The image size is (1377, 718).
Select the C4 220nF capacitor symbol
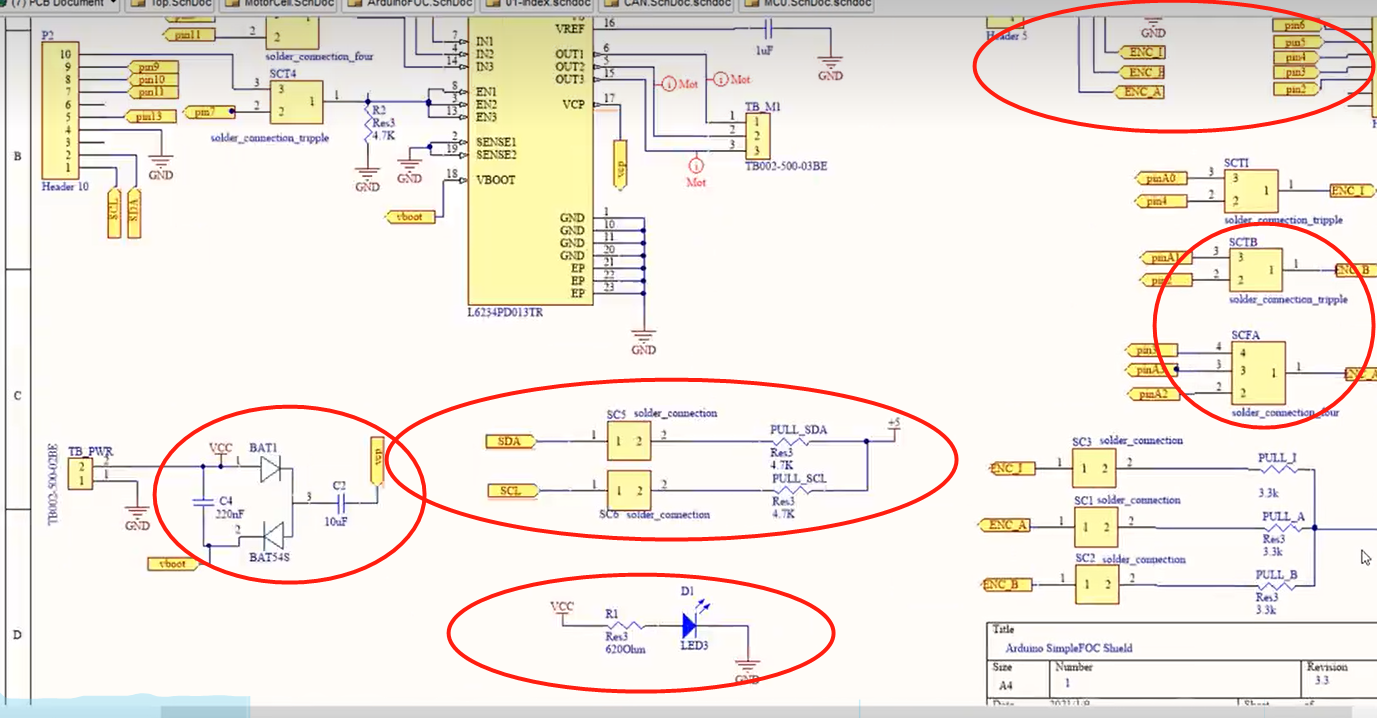[204, 500]
